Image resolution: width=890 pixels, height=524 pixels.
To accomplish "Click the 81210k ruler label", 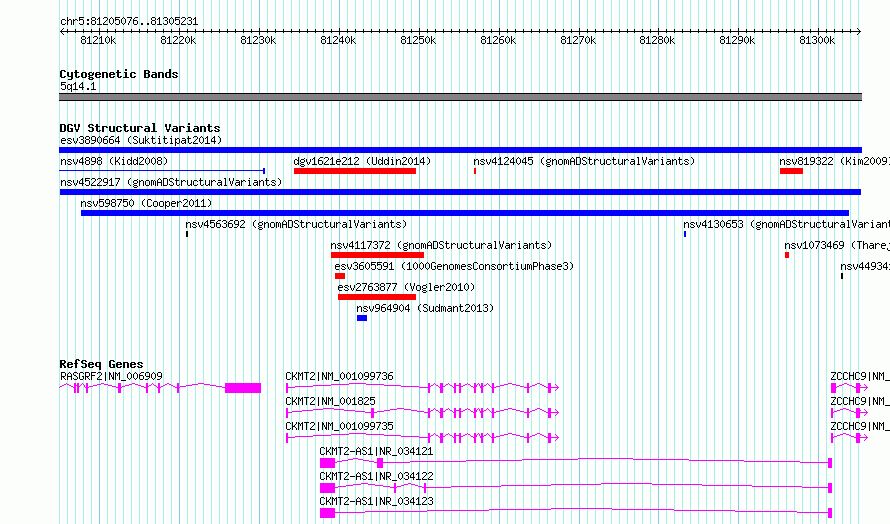I will pyautogui.click(x=98, y=40).
